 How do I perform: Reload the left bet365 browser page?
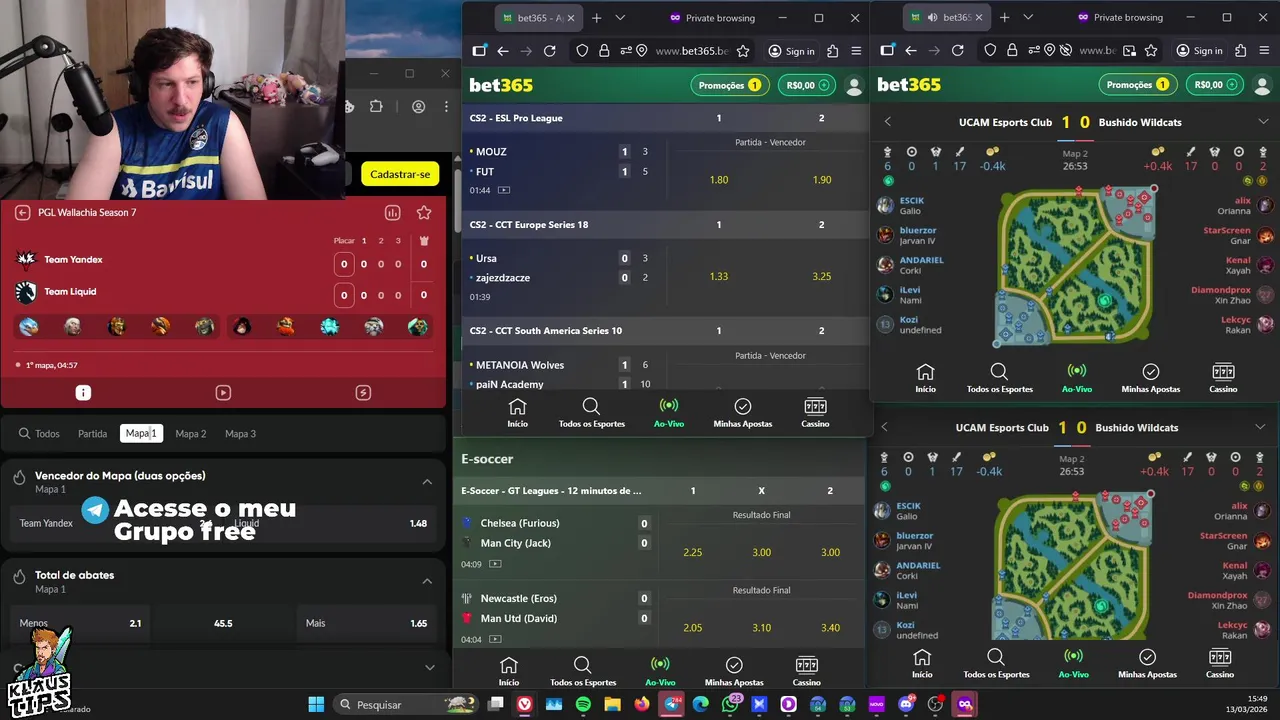click(x=549, y=51)
